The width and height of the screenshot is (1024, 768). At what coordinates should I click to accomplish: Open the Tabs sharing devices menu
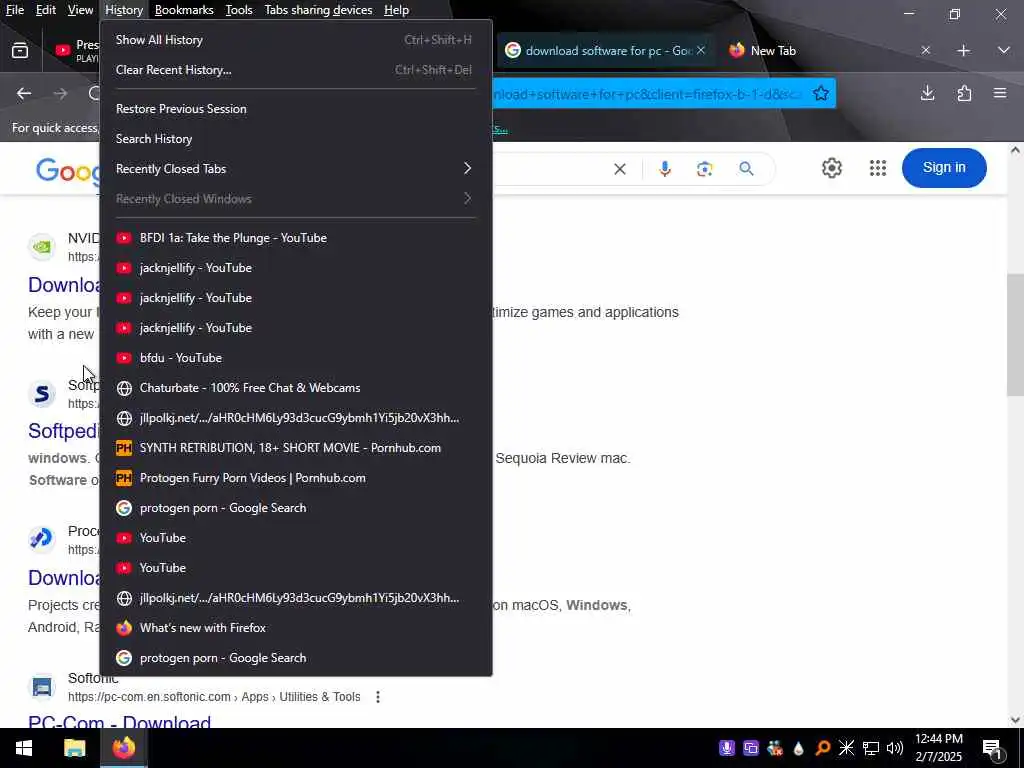tap(318, 10)
